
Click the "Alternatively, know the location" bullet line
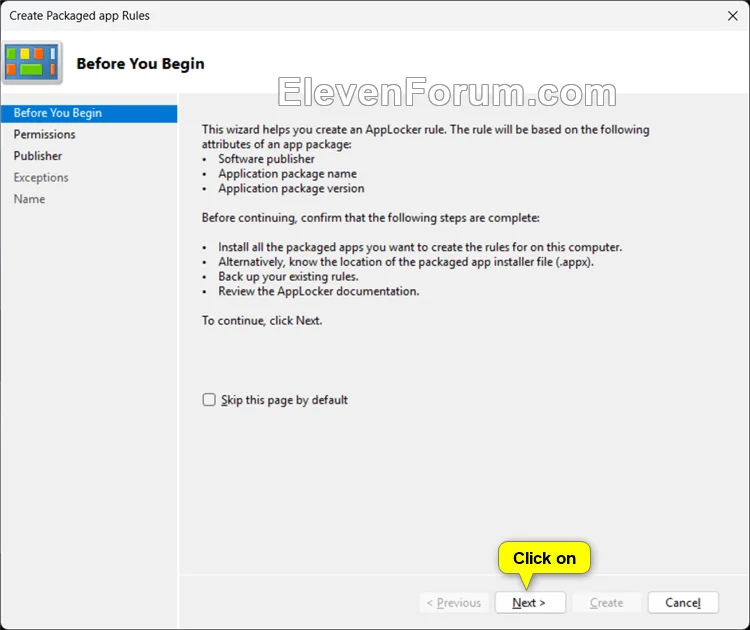406,262
